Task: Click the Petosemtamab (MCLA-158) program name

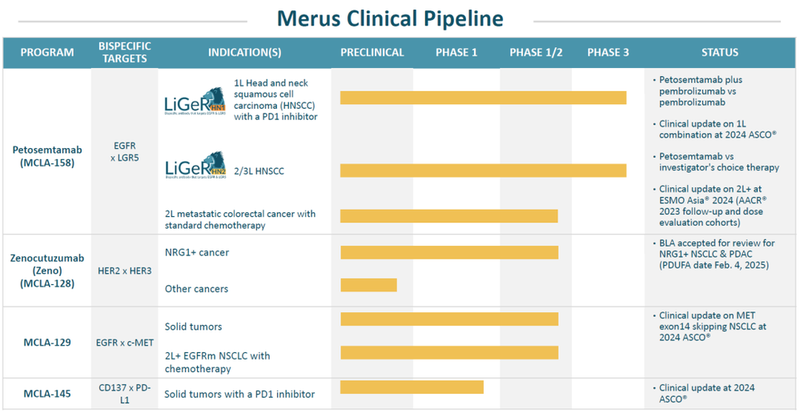Action: coord(45,157)
